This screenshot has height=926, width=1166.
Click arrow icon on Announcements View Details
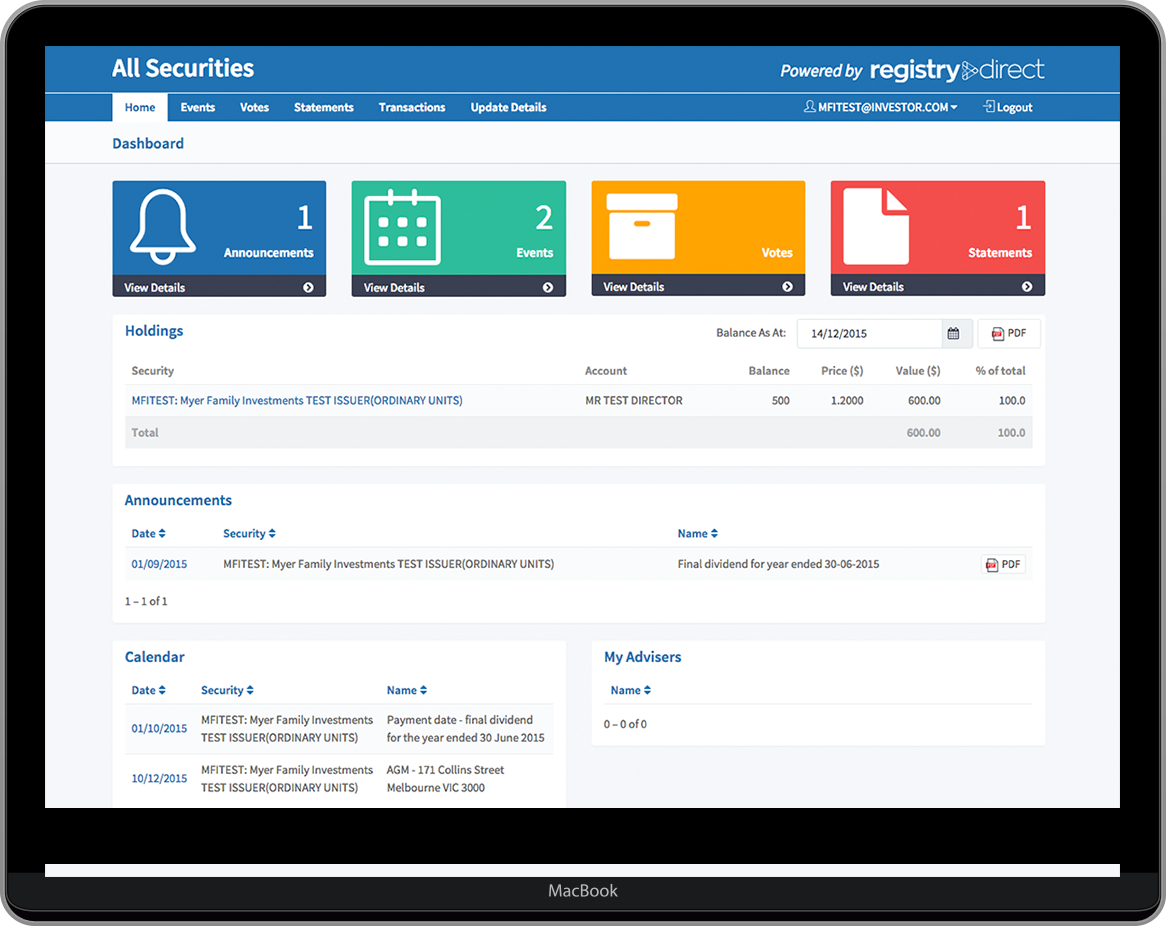click(308, 288)
